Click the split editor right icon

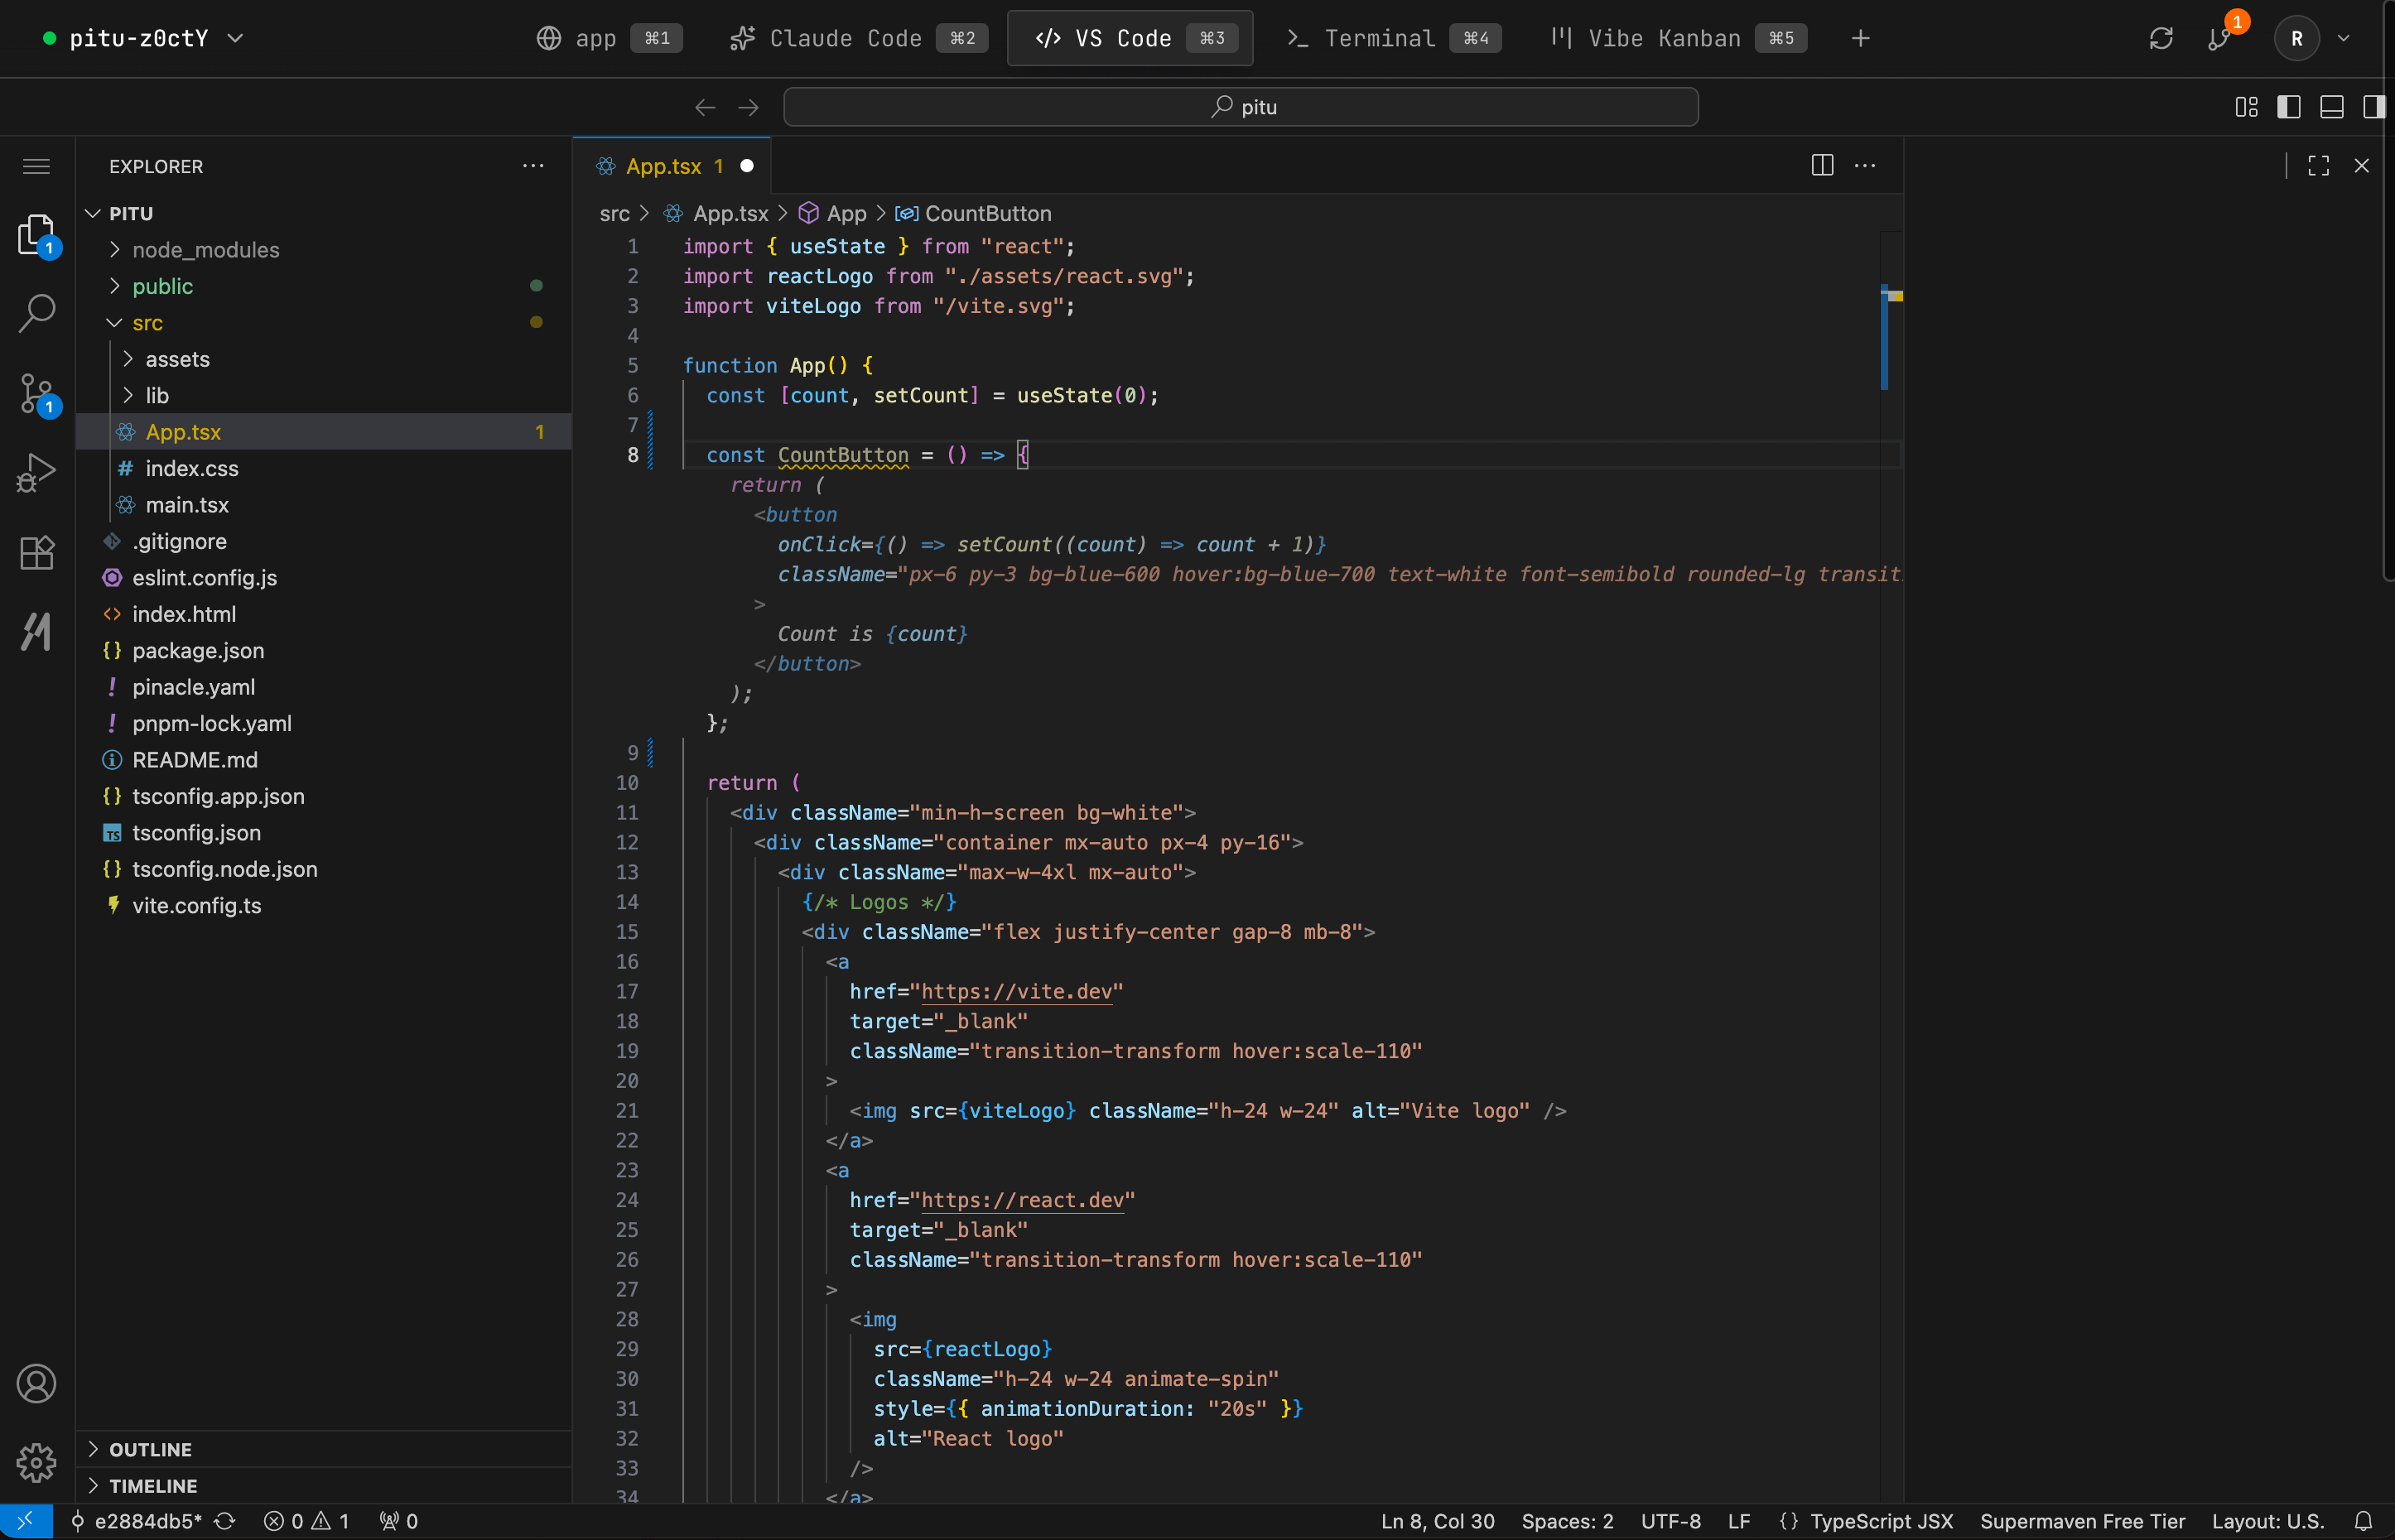pos(1822,166)
